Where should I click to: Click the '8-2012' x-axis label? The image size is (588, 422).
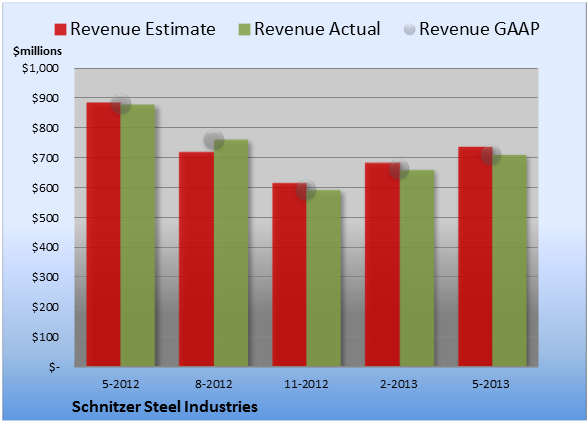214,384
